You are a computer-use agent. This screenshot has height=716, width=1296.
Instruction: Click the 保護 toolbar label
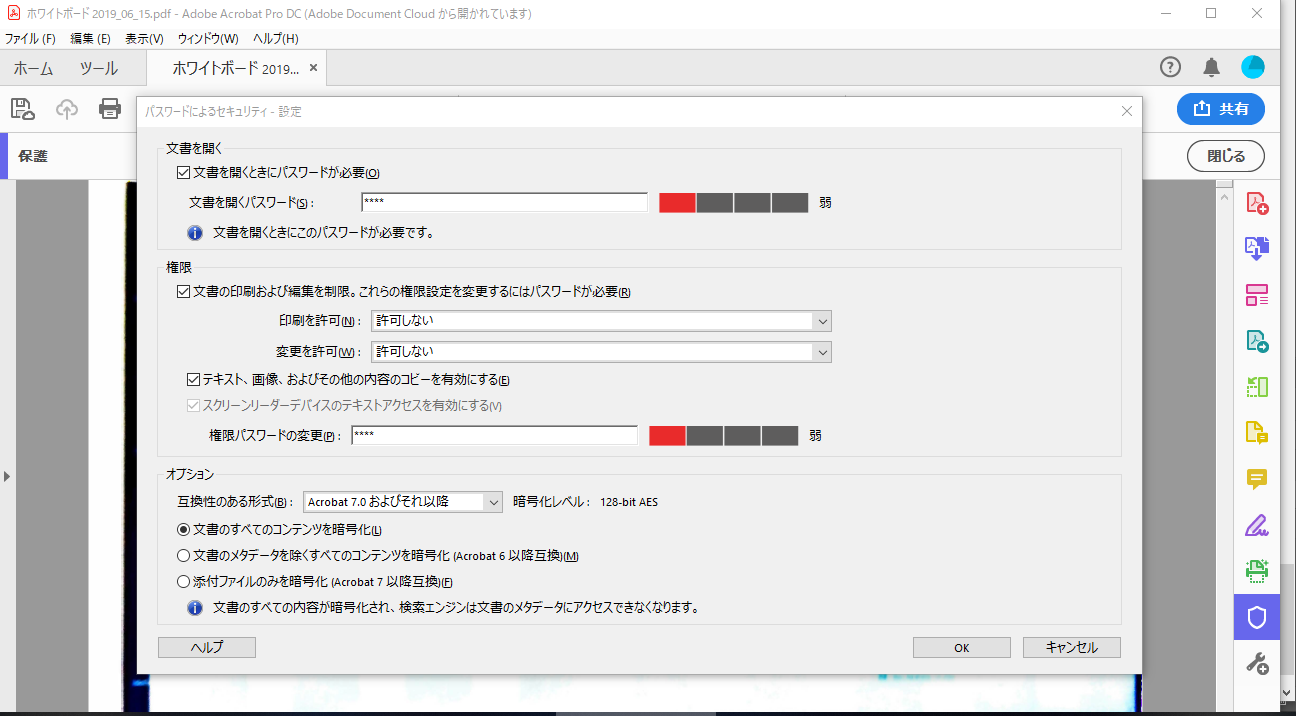point(33,157)
